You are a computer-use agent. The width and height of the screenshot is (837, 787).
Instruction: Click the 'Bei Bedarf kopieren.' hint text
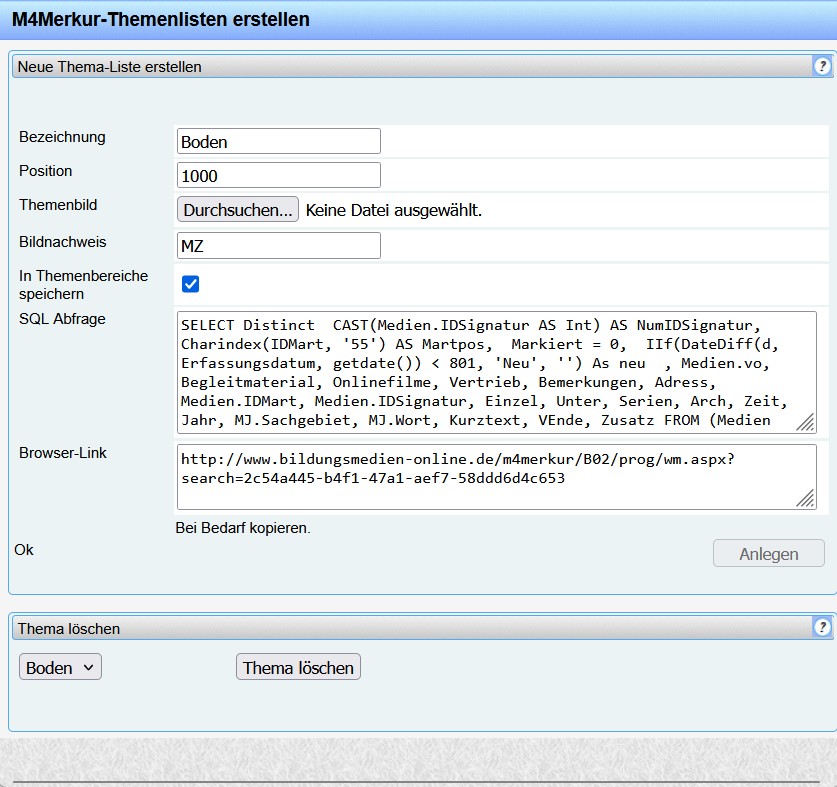(242, 528)
